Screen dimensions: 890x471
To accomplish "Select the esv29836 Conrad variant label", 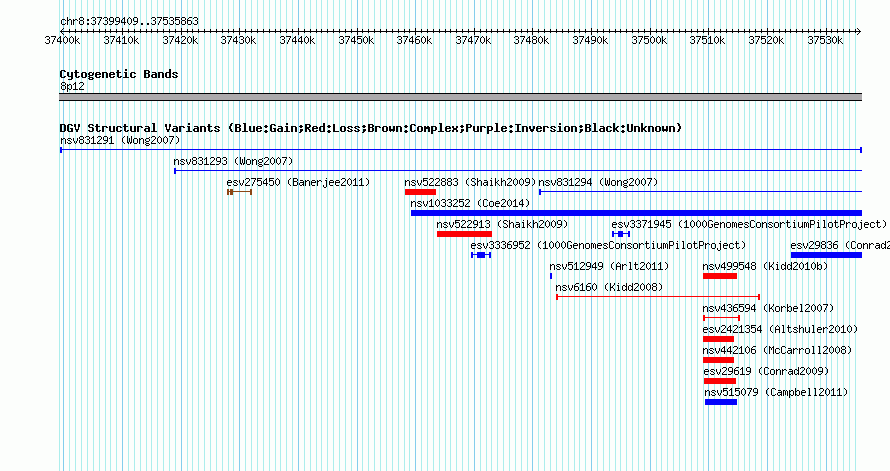I will point(840,245).
